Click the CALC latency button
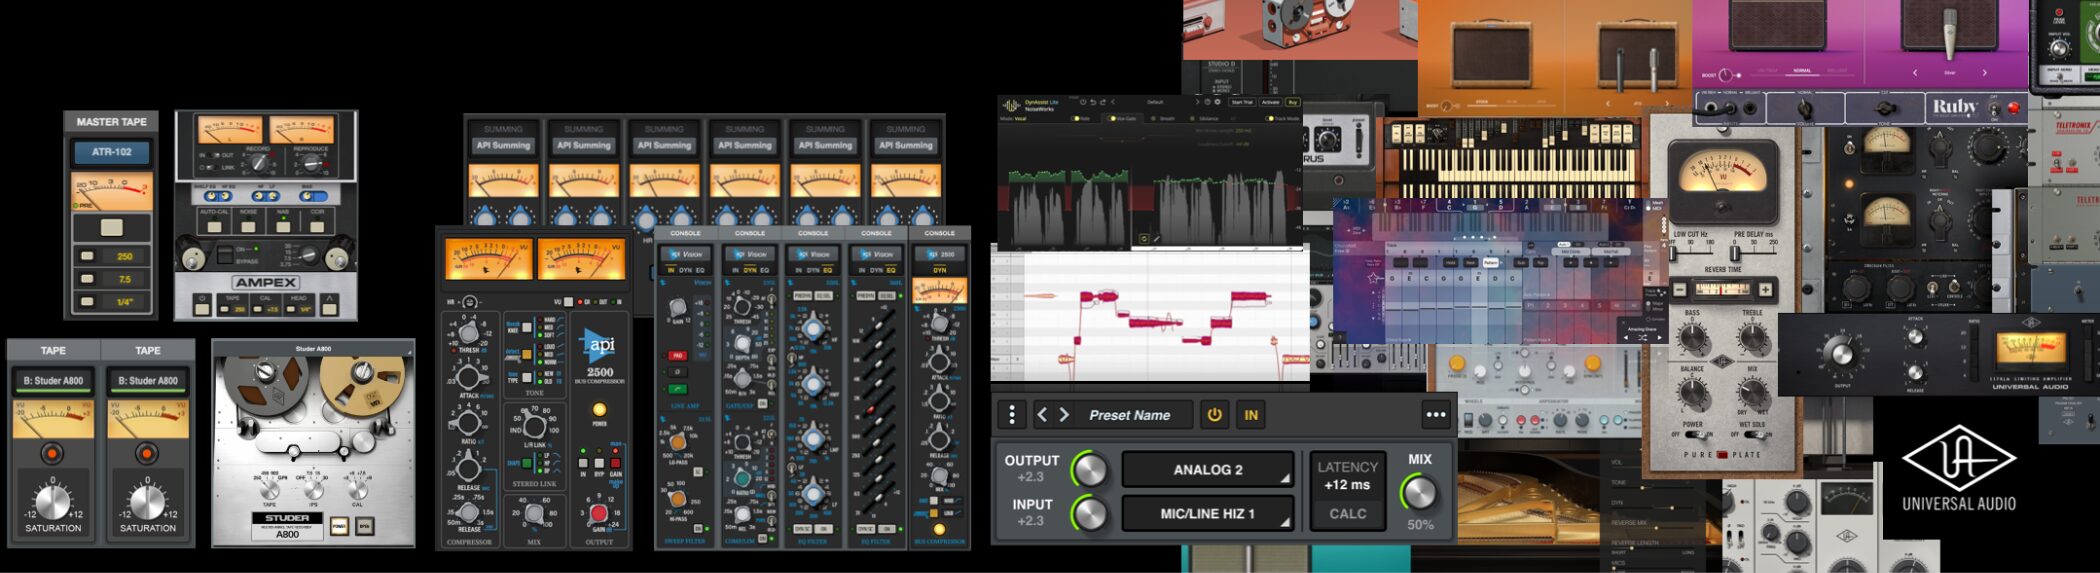This screenshot has width=2100, height=573. point(1347,514)
